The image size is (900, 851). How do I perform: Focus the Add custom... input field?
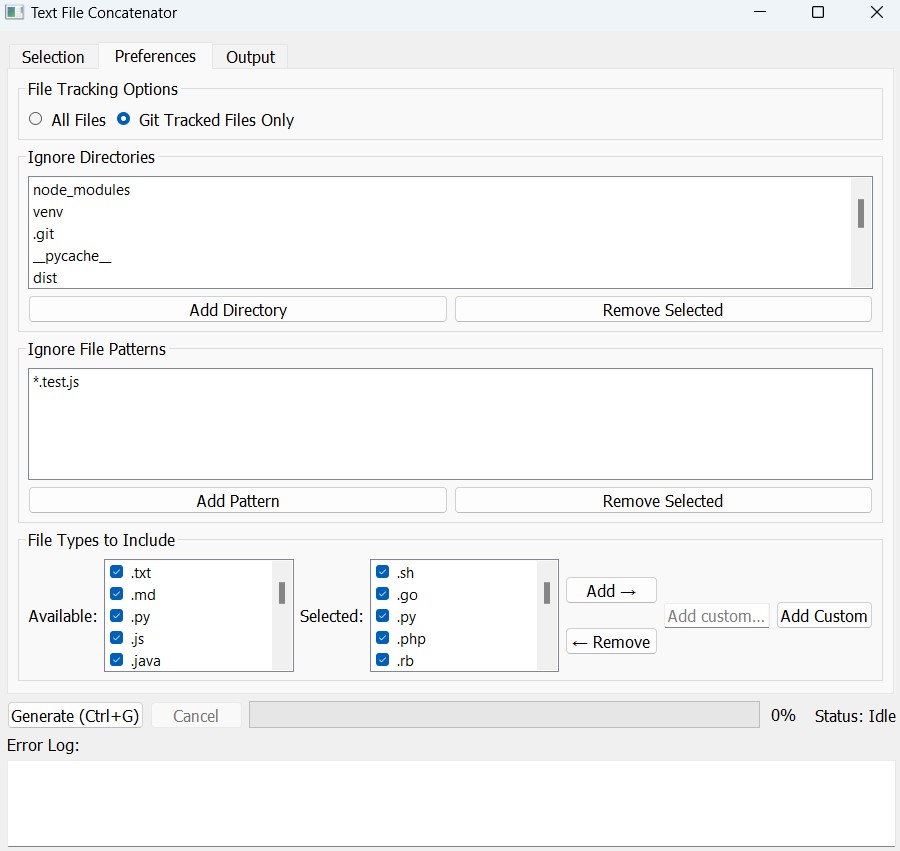coord(716,616)
